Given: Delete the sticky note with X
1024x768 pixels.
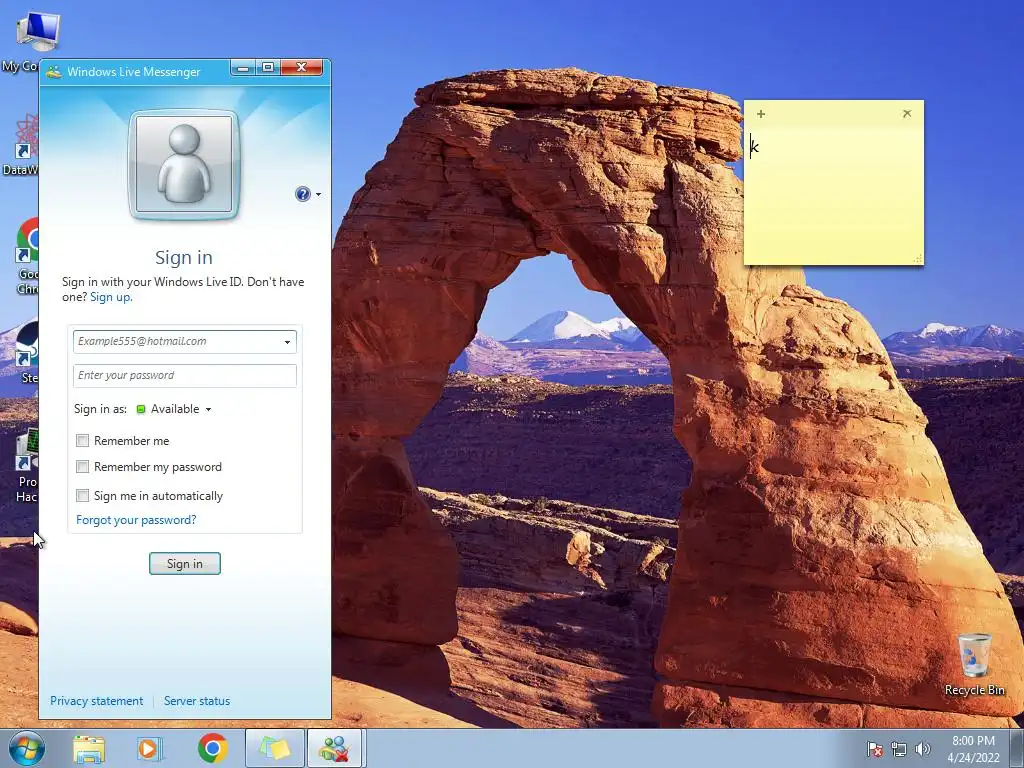Looking at the screenshot, I should tap(907, 114).
